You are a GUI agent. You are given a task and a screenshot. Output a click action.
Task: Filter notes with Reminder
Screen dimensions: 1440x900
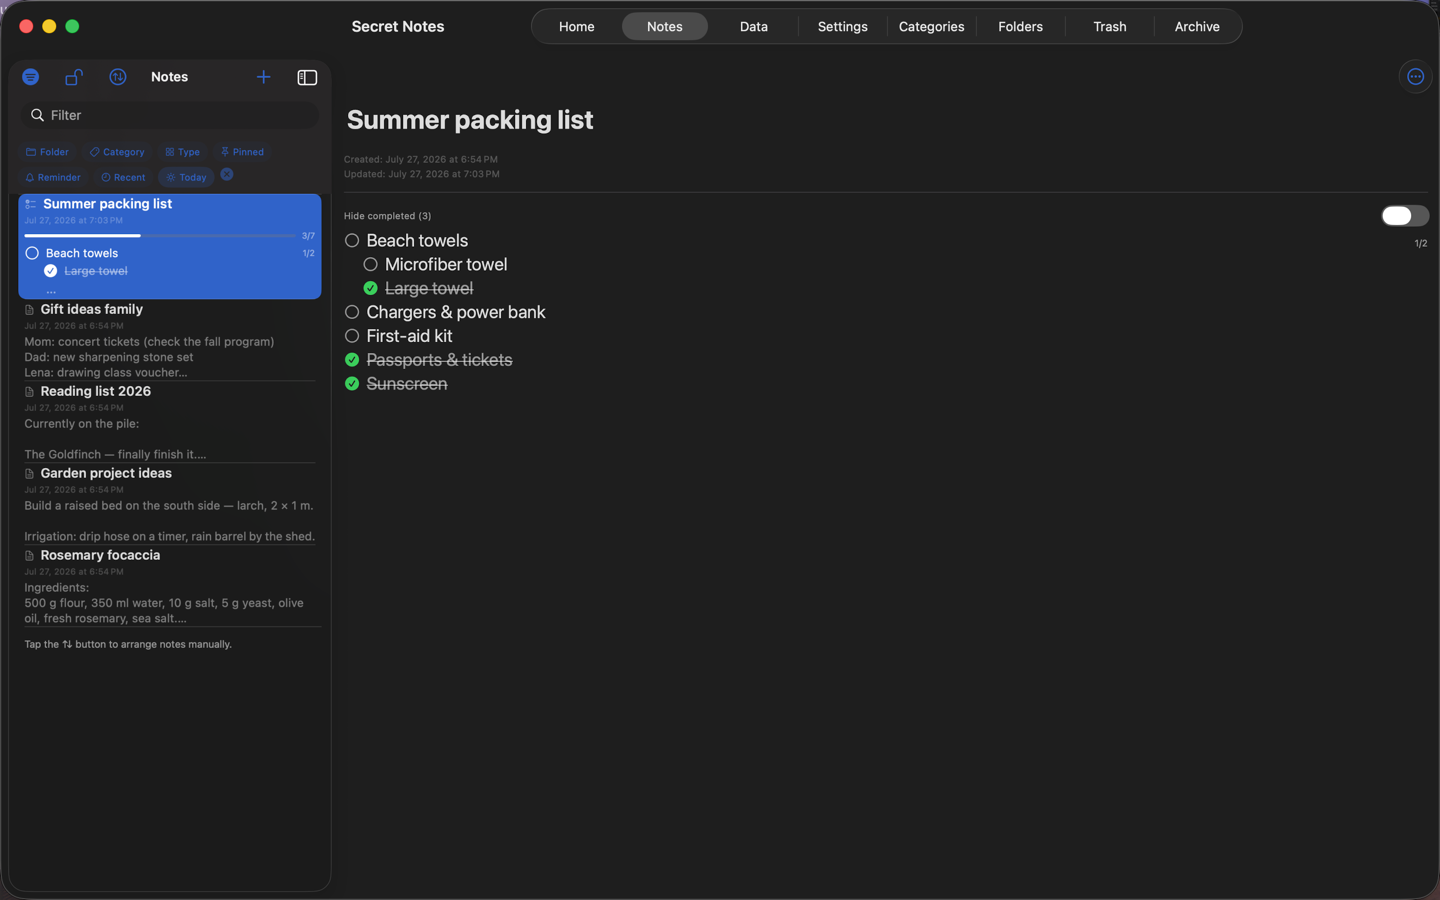(x=53, y=177)
